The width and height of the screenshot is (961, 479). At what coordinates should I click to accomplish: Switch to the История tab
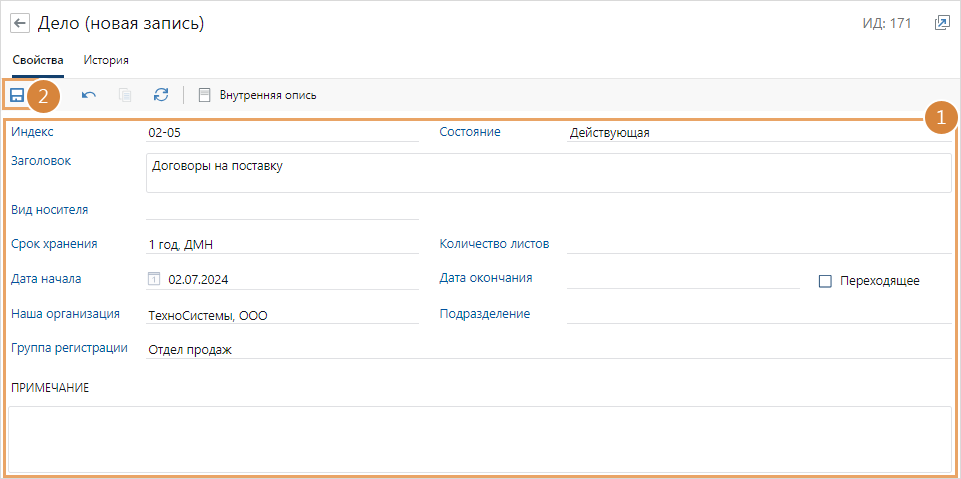pos(105,60)
